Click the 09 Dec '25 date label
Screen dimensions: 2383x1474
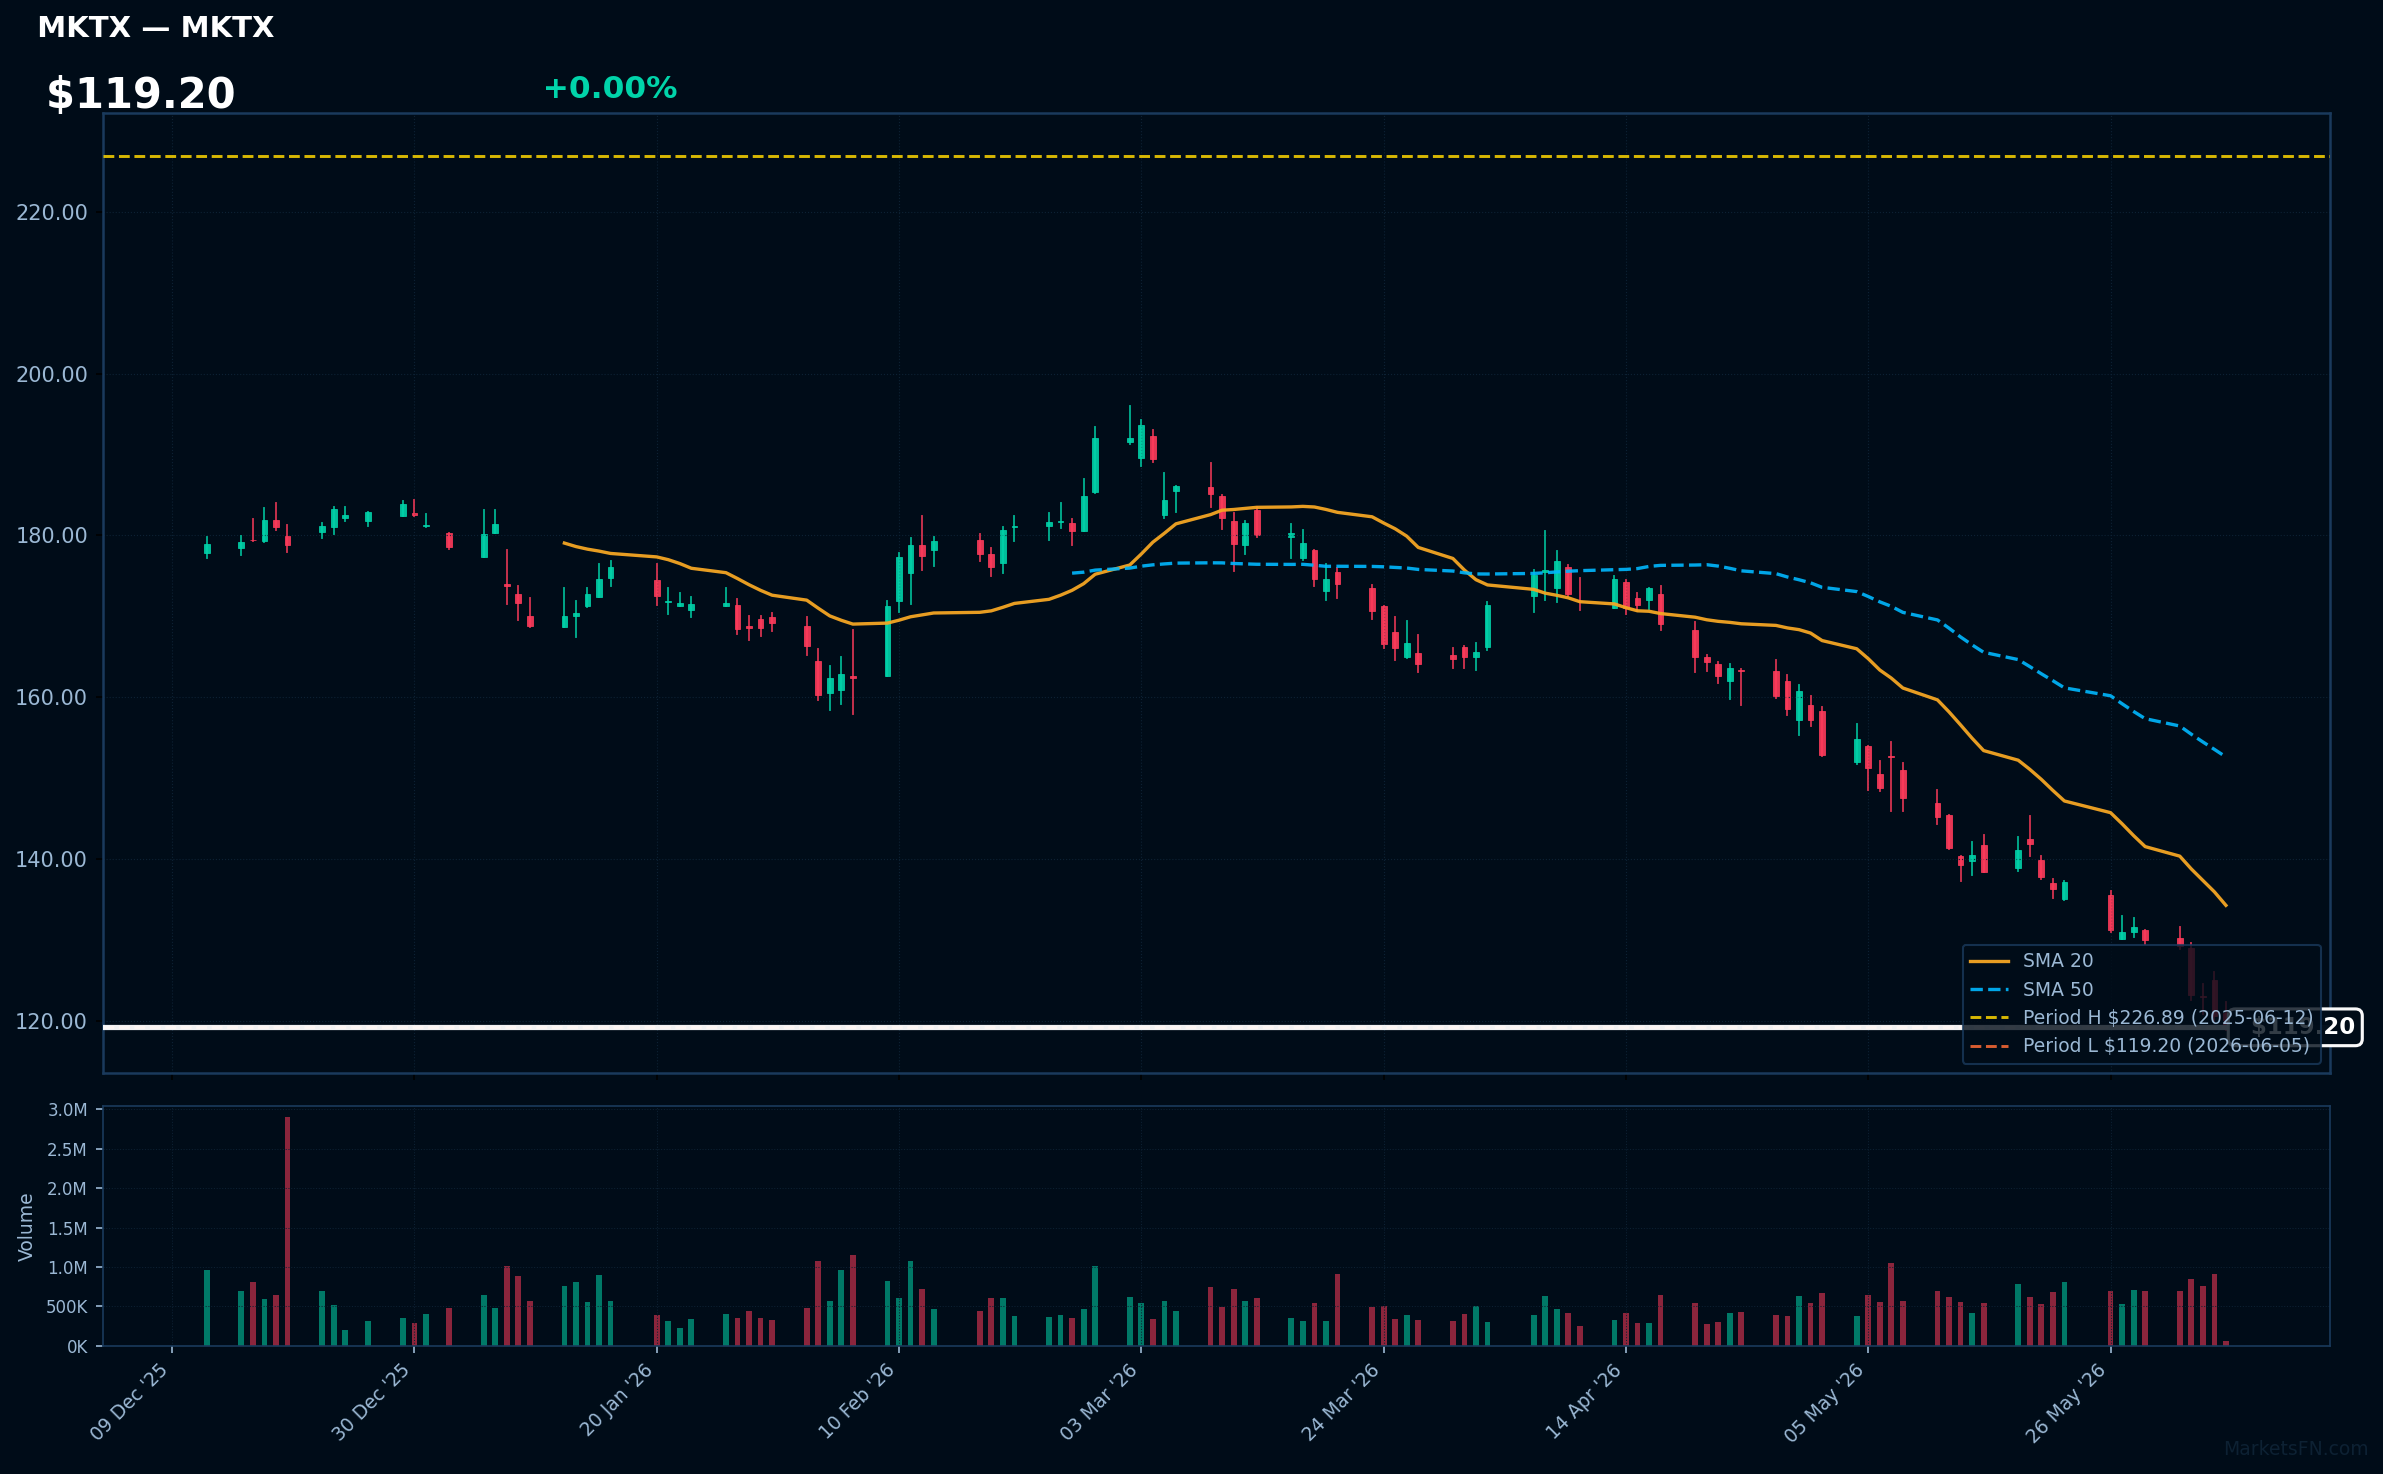click(130, 1401)
